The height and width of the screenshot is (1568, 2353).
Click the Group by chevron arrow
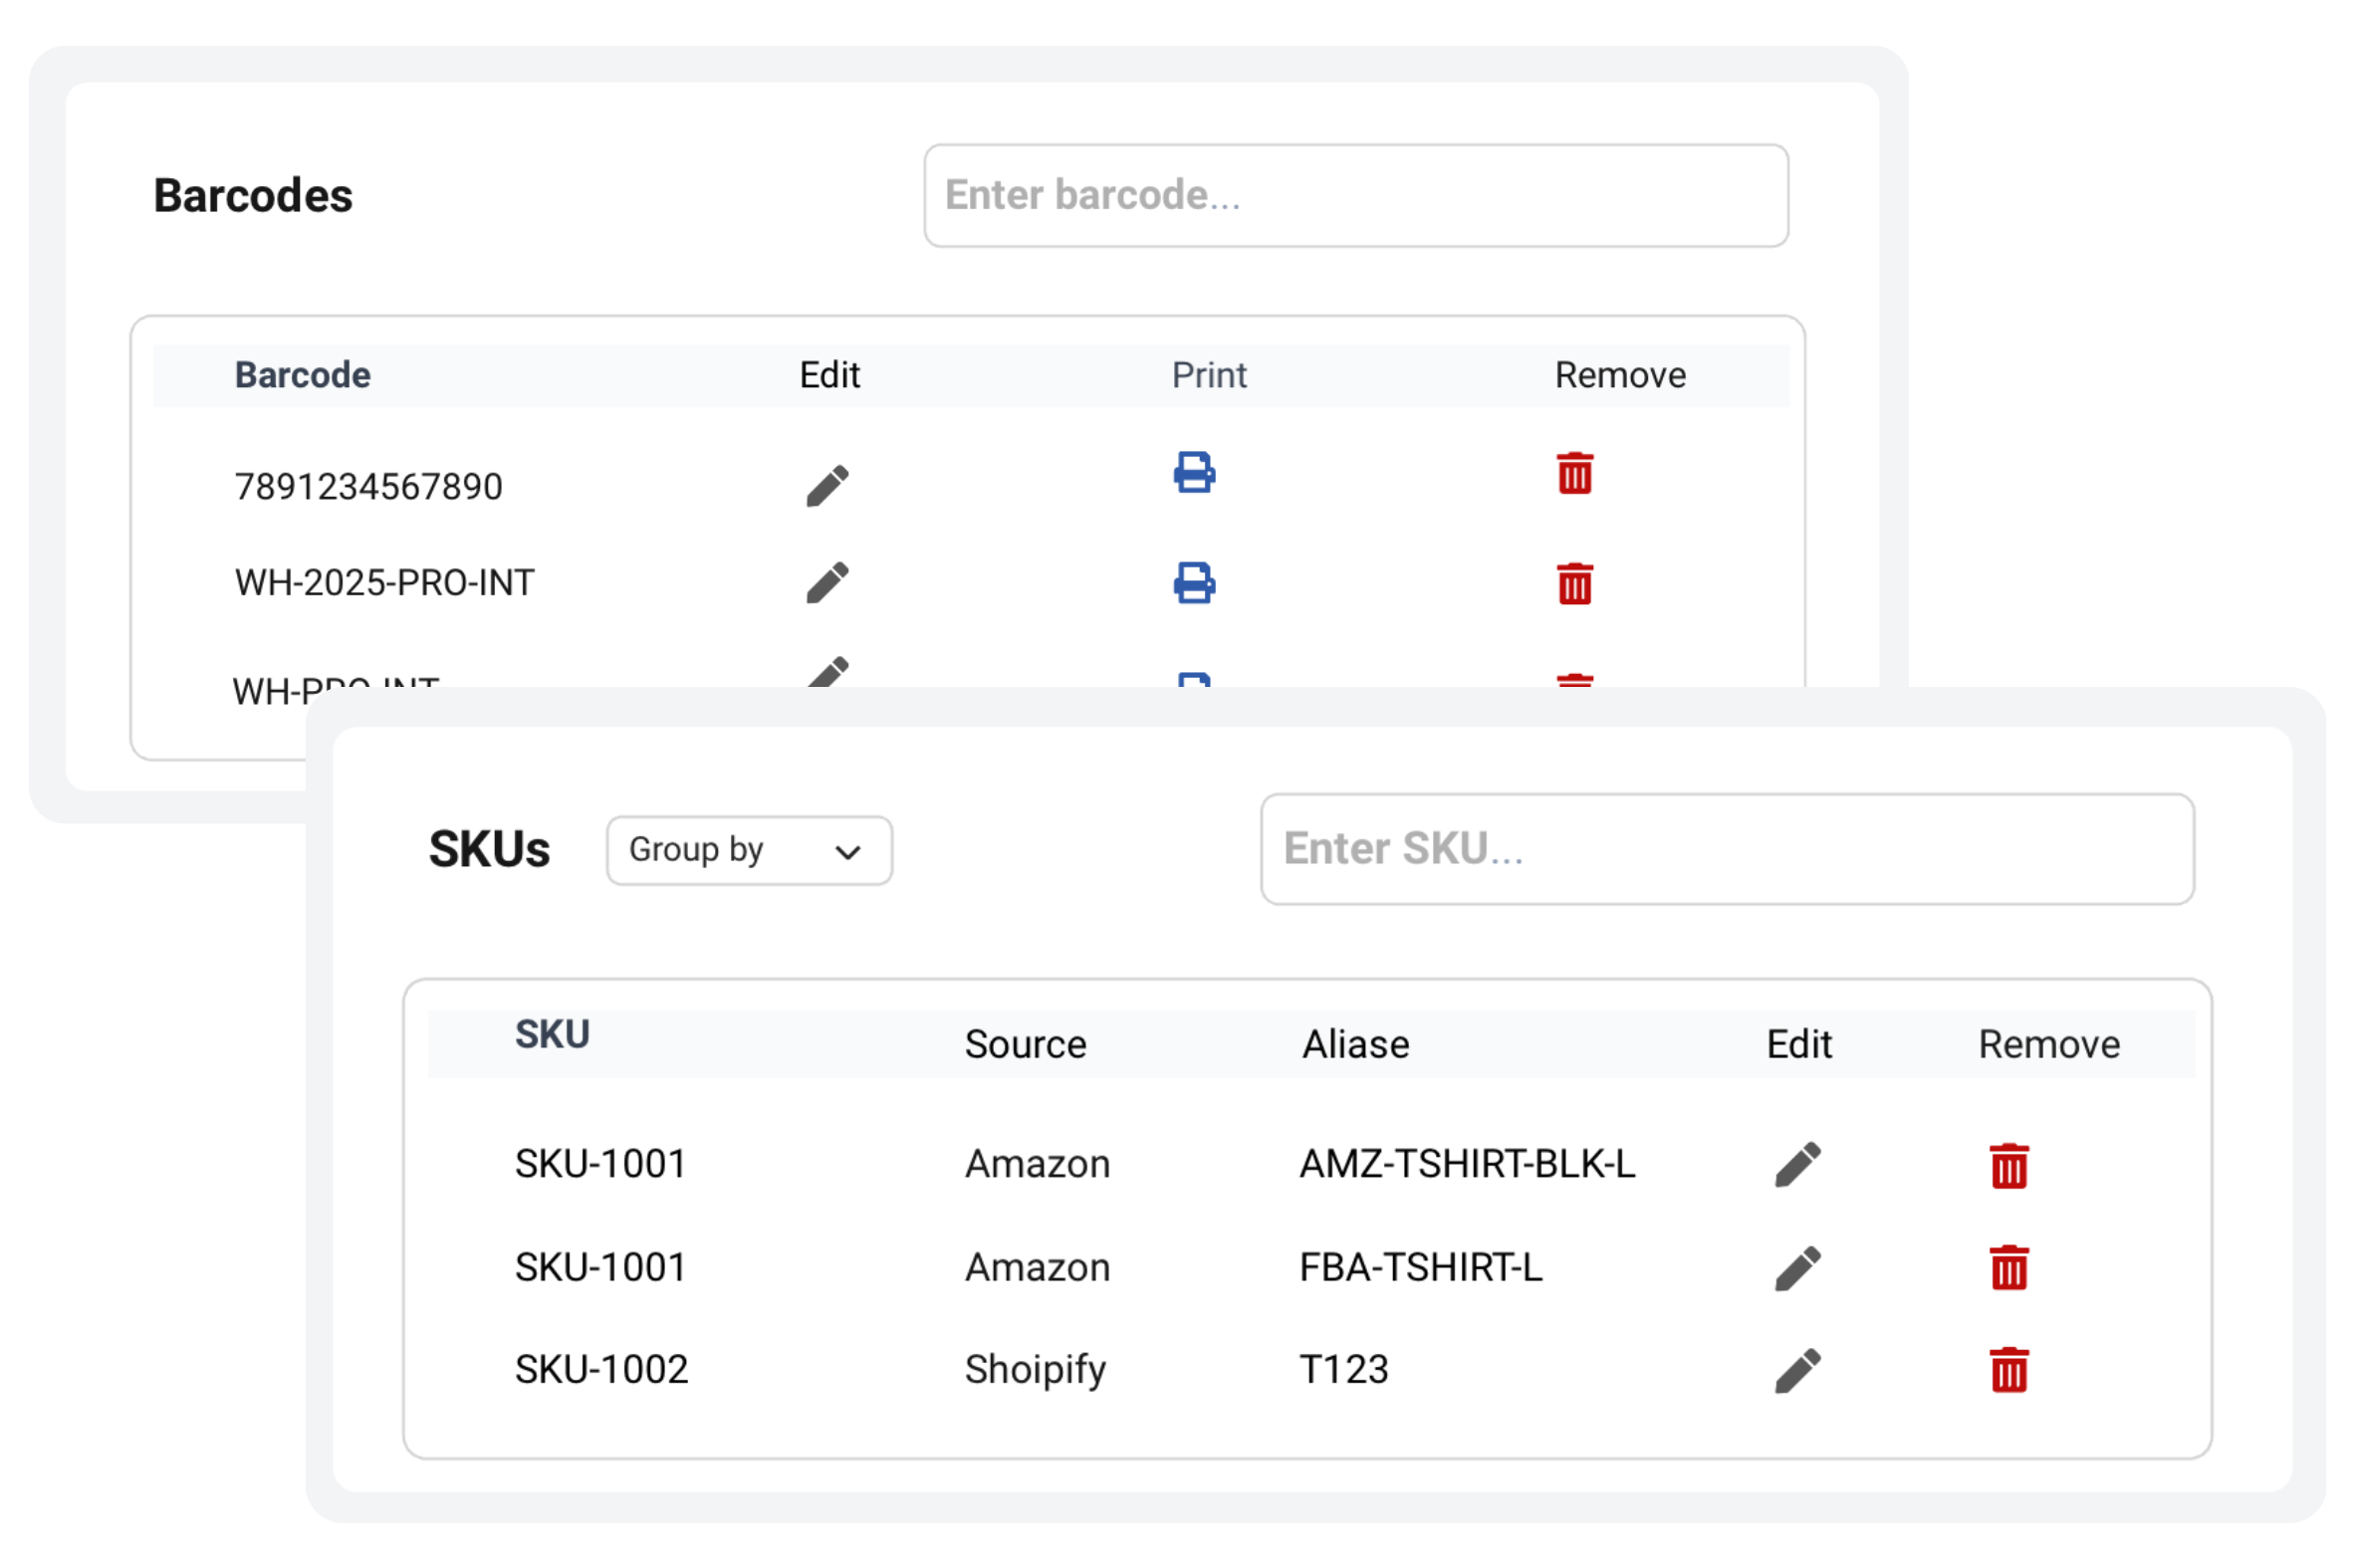click(847, 852)
